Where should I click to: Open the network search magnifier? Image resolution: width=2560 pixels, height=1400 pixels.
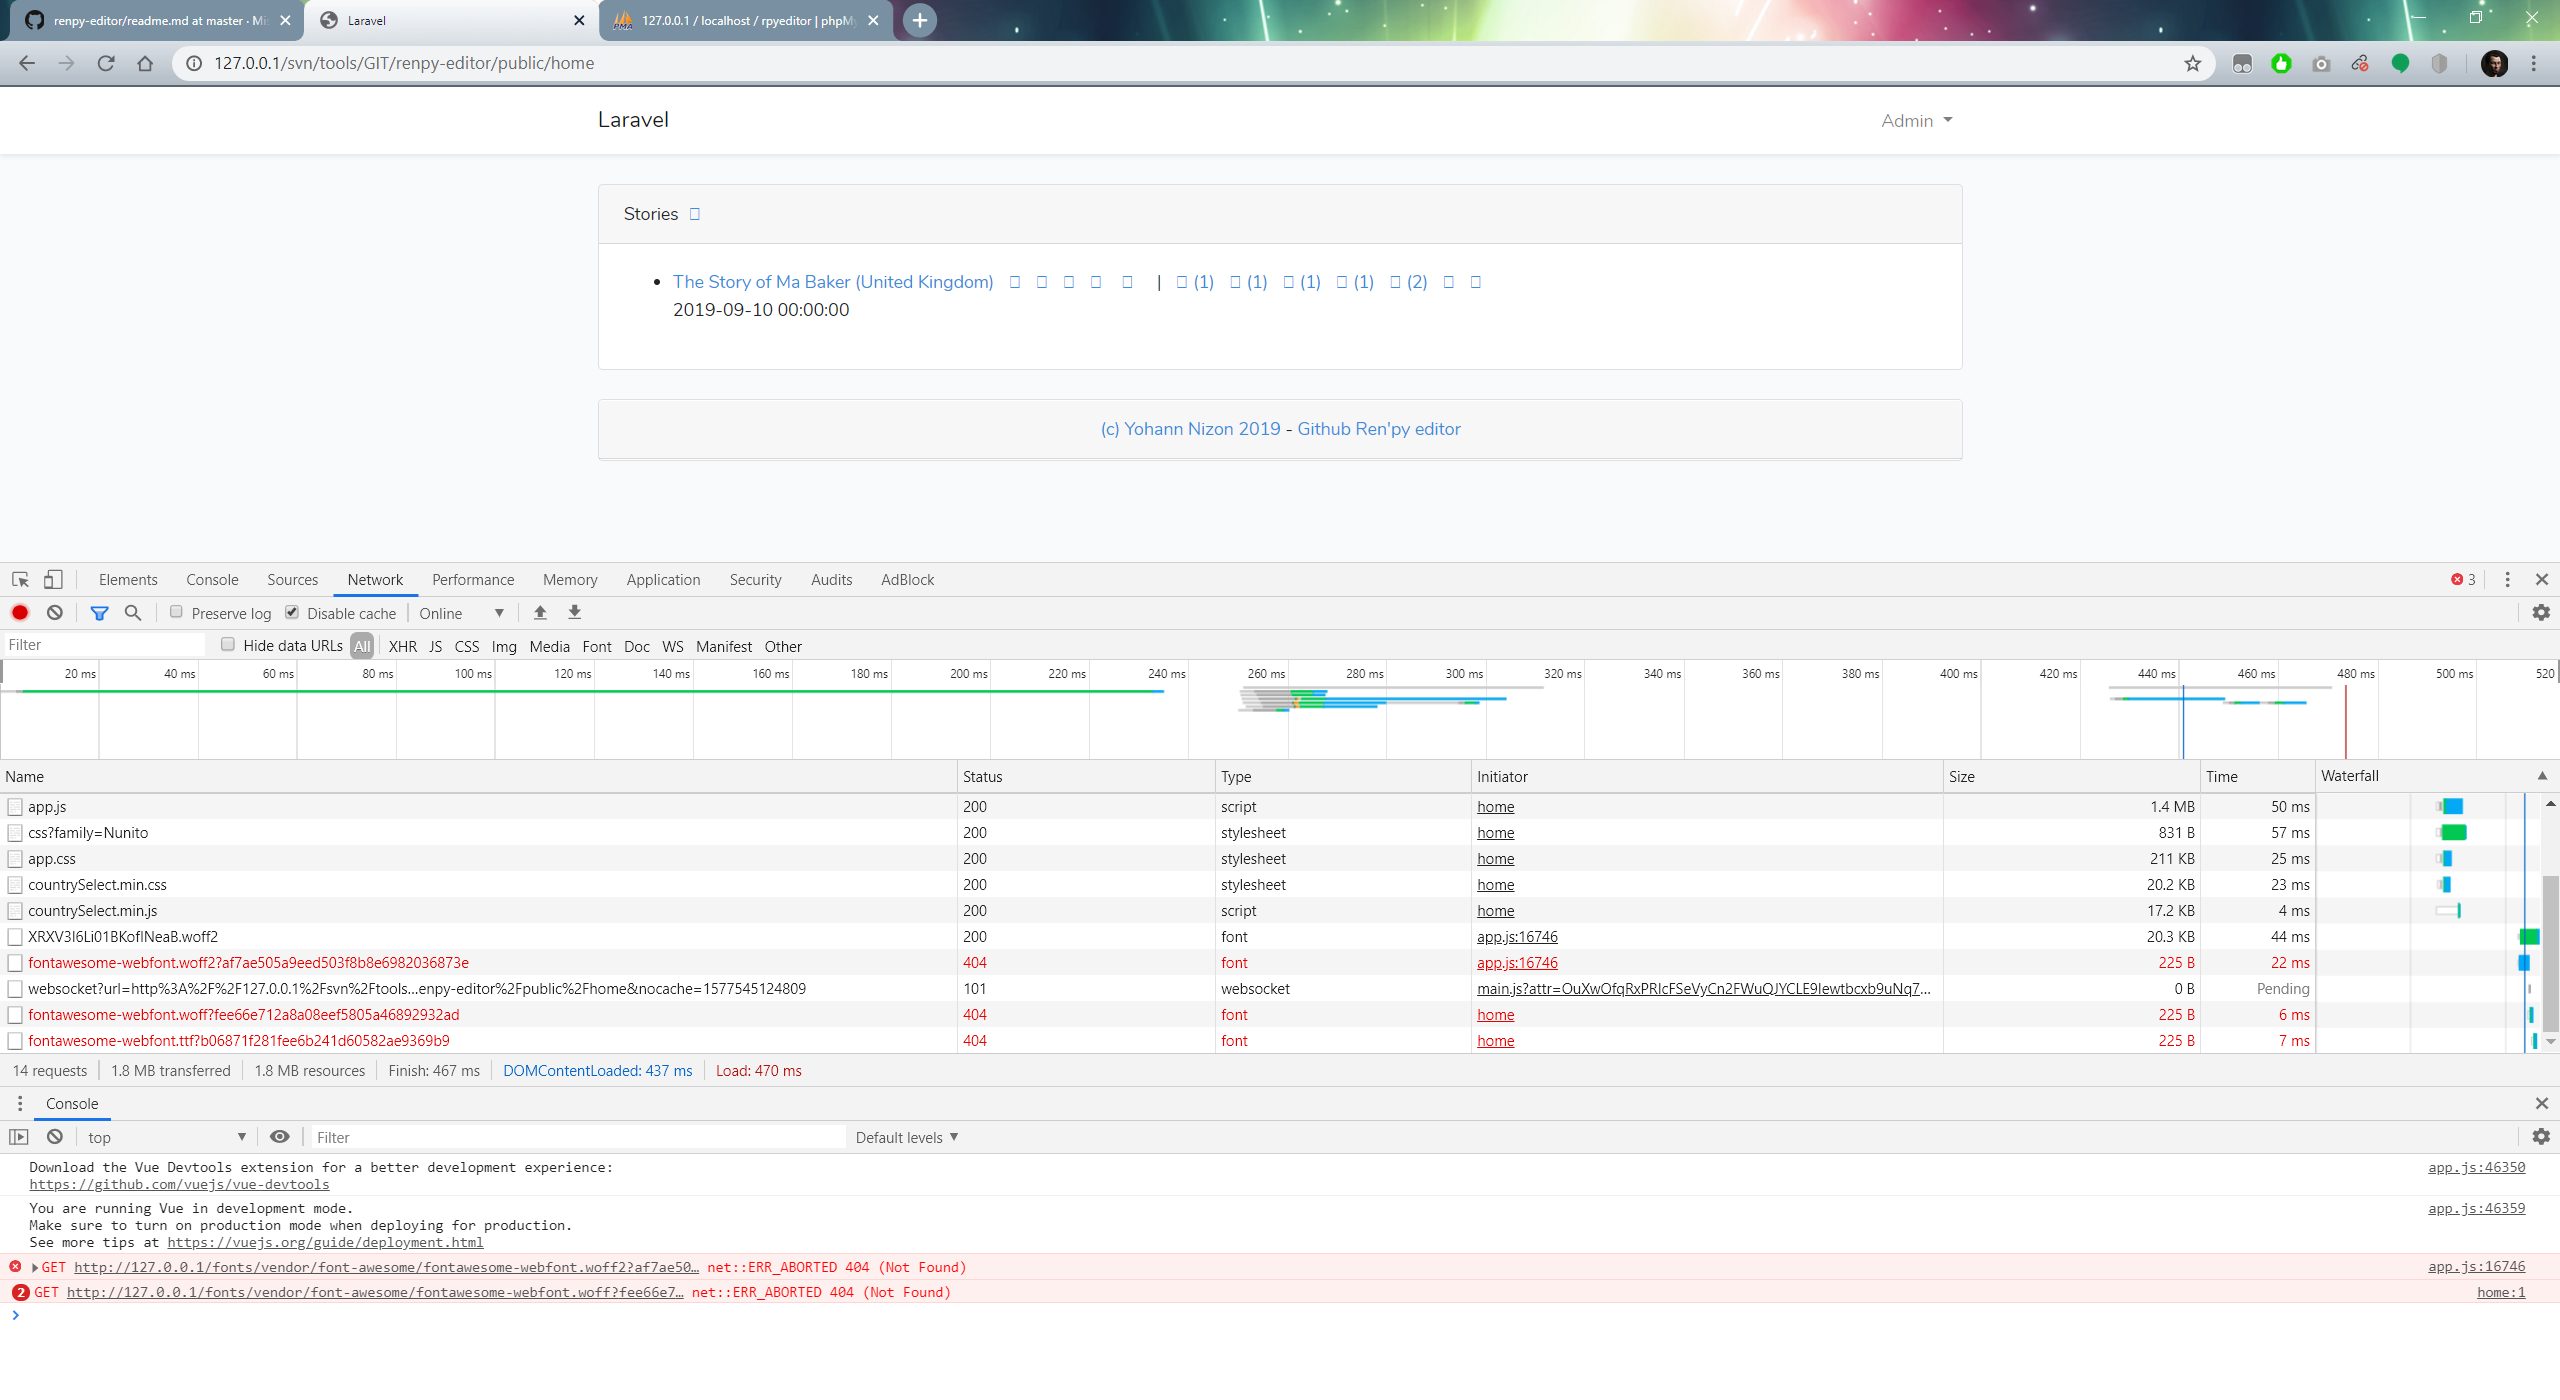point(133,613)
